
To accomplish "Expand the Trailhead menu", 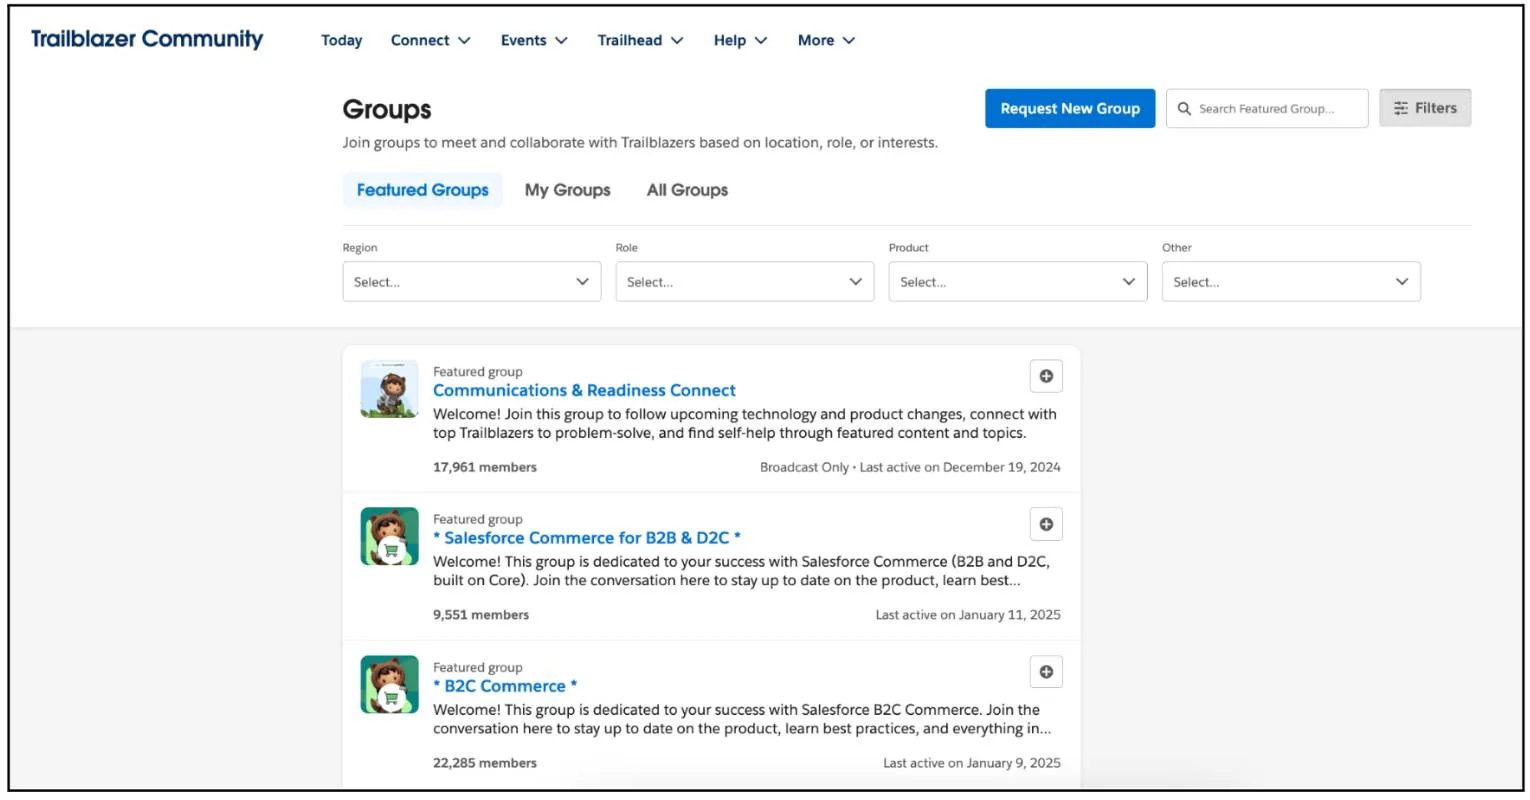I will pyautogui.click(x=640, y=40).
